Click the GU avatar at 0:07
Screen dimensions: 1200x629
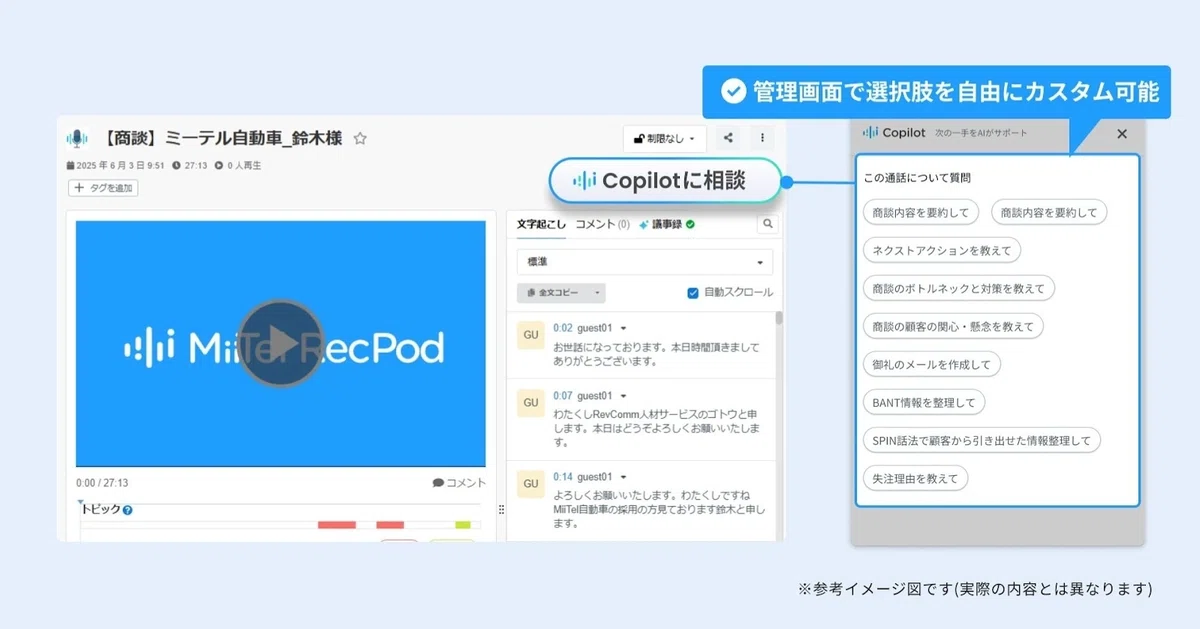(x=531, y=403)
